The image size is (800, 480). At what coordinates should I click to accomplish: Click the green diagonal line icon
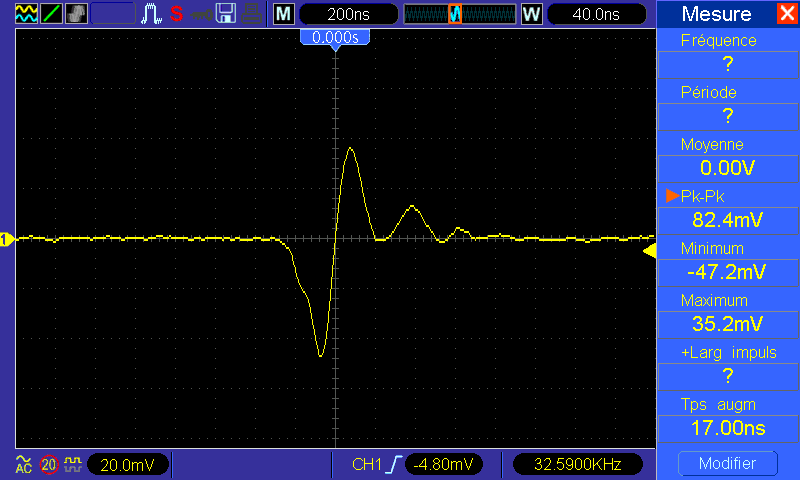[x=50, y=14]
